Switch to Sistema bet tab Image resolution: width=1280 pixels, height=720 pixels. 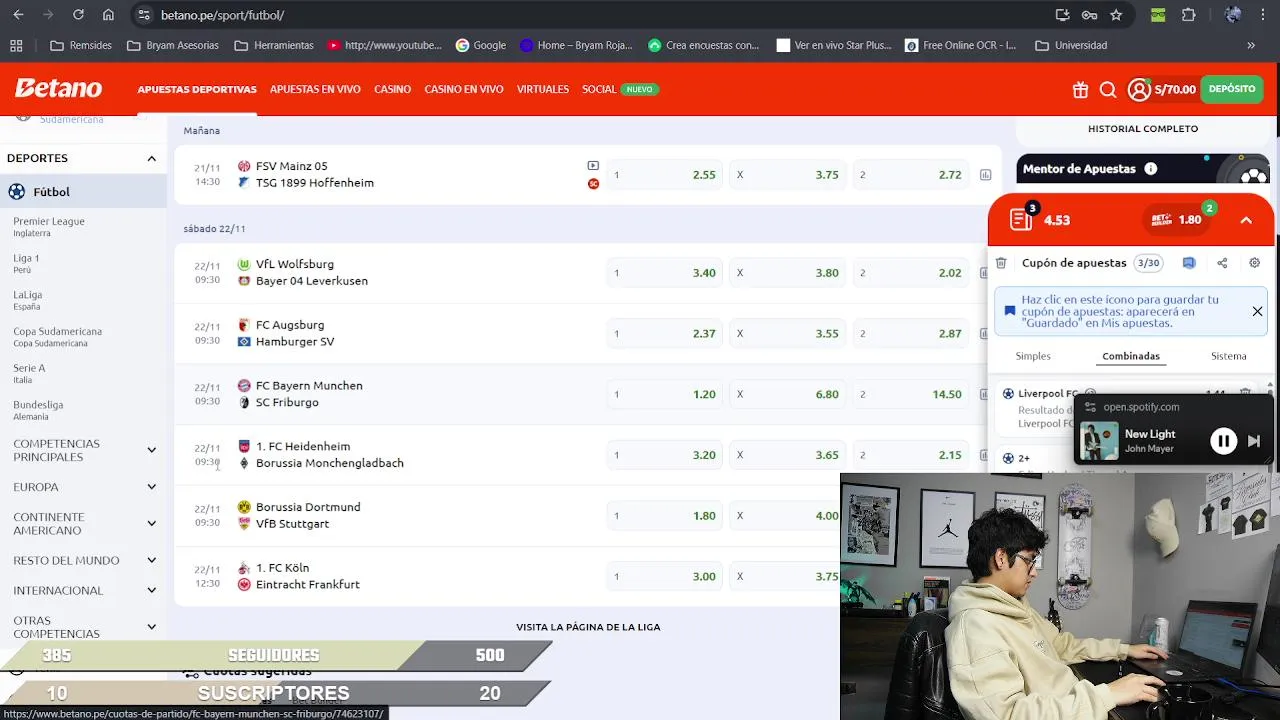coord(1228,356)
